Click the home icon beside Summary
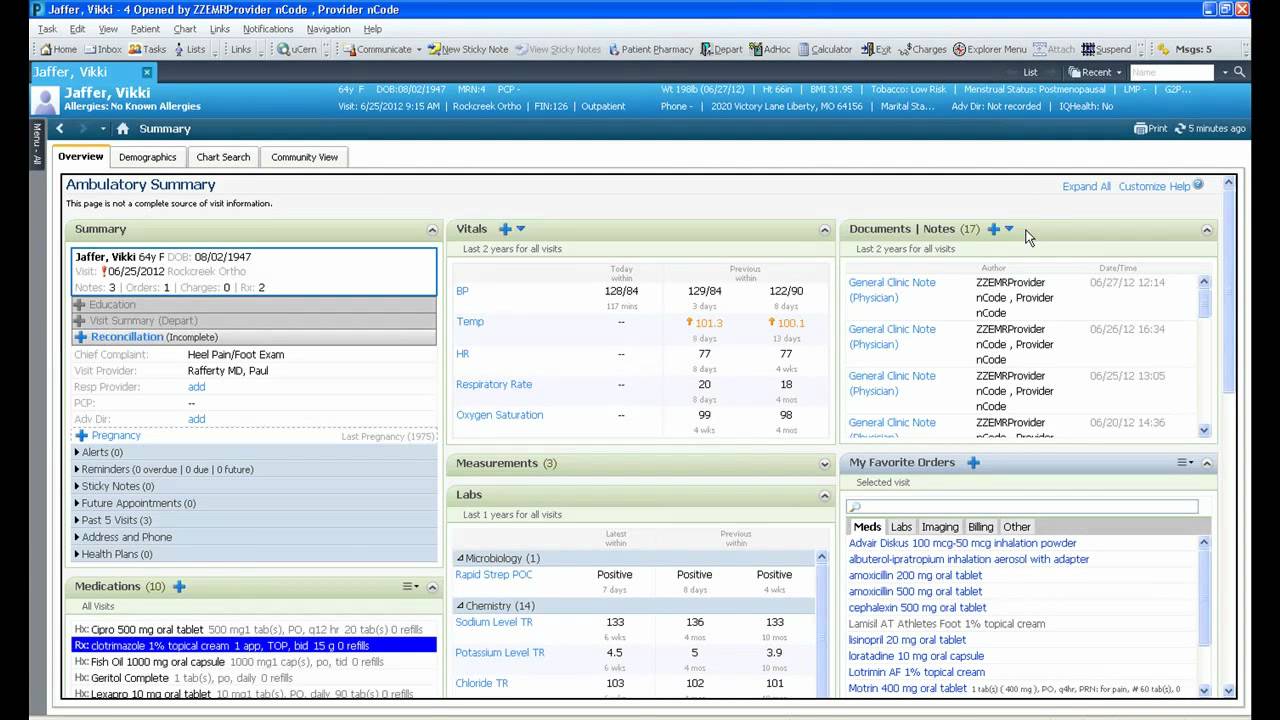 [x=122, y=129]
